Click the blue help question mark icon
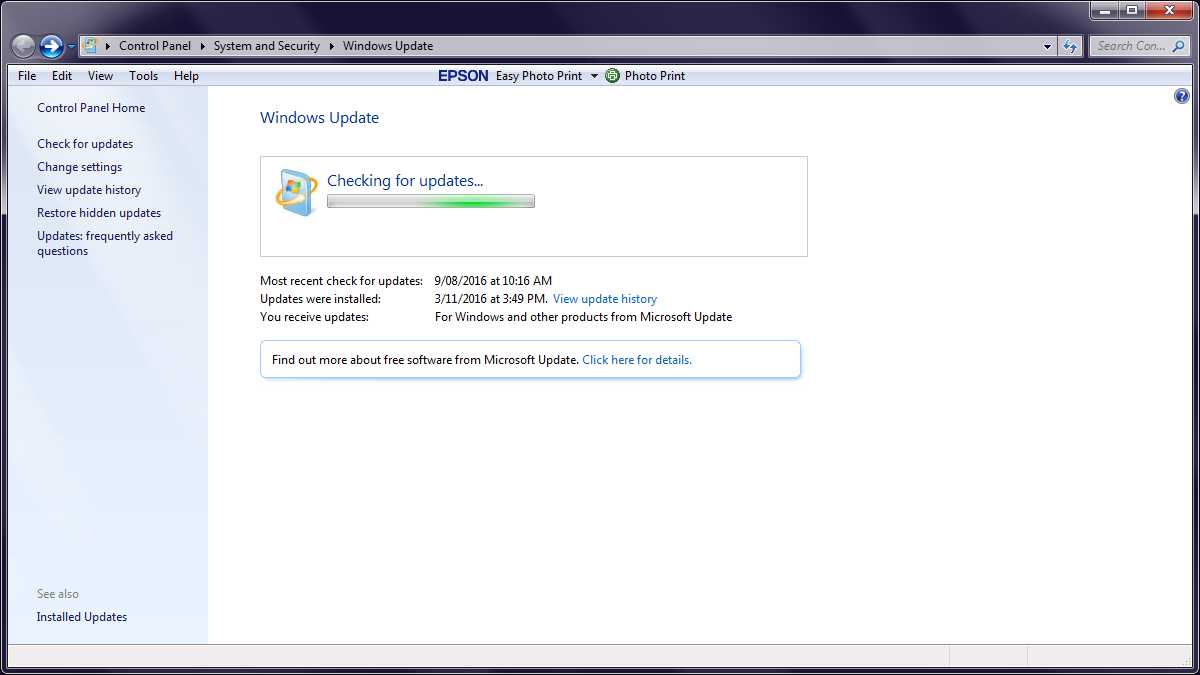This screenshot has width=1200, height=675. click(1182, 96)
